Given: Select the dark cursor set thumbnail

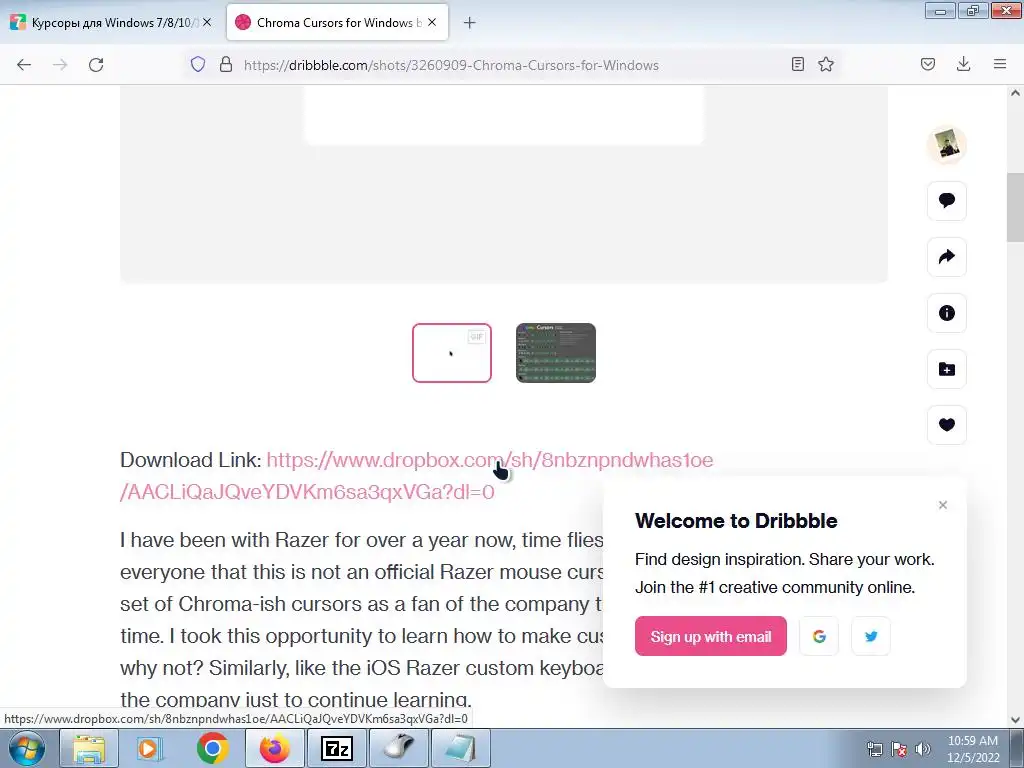Looking at the screenshot, I should [x=556, y=353].
